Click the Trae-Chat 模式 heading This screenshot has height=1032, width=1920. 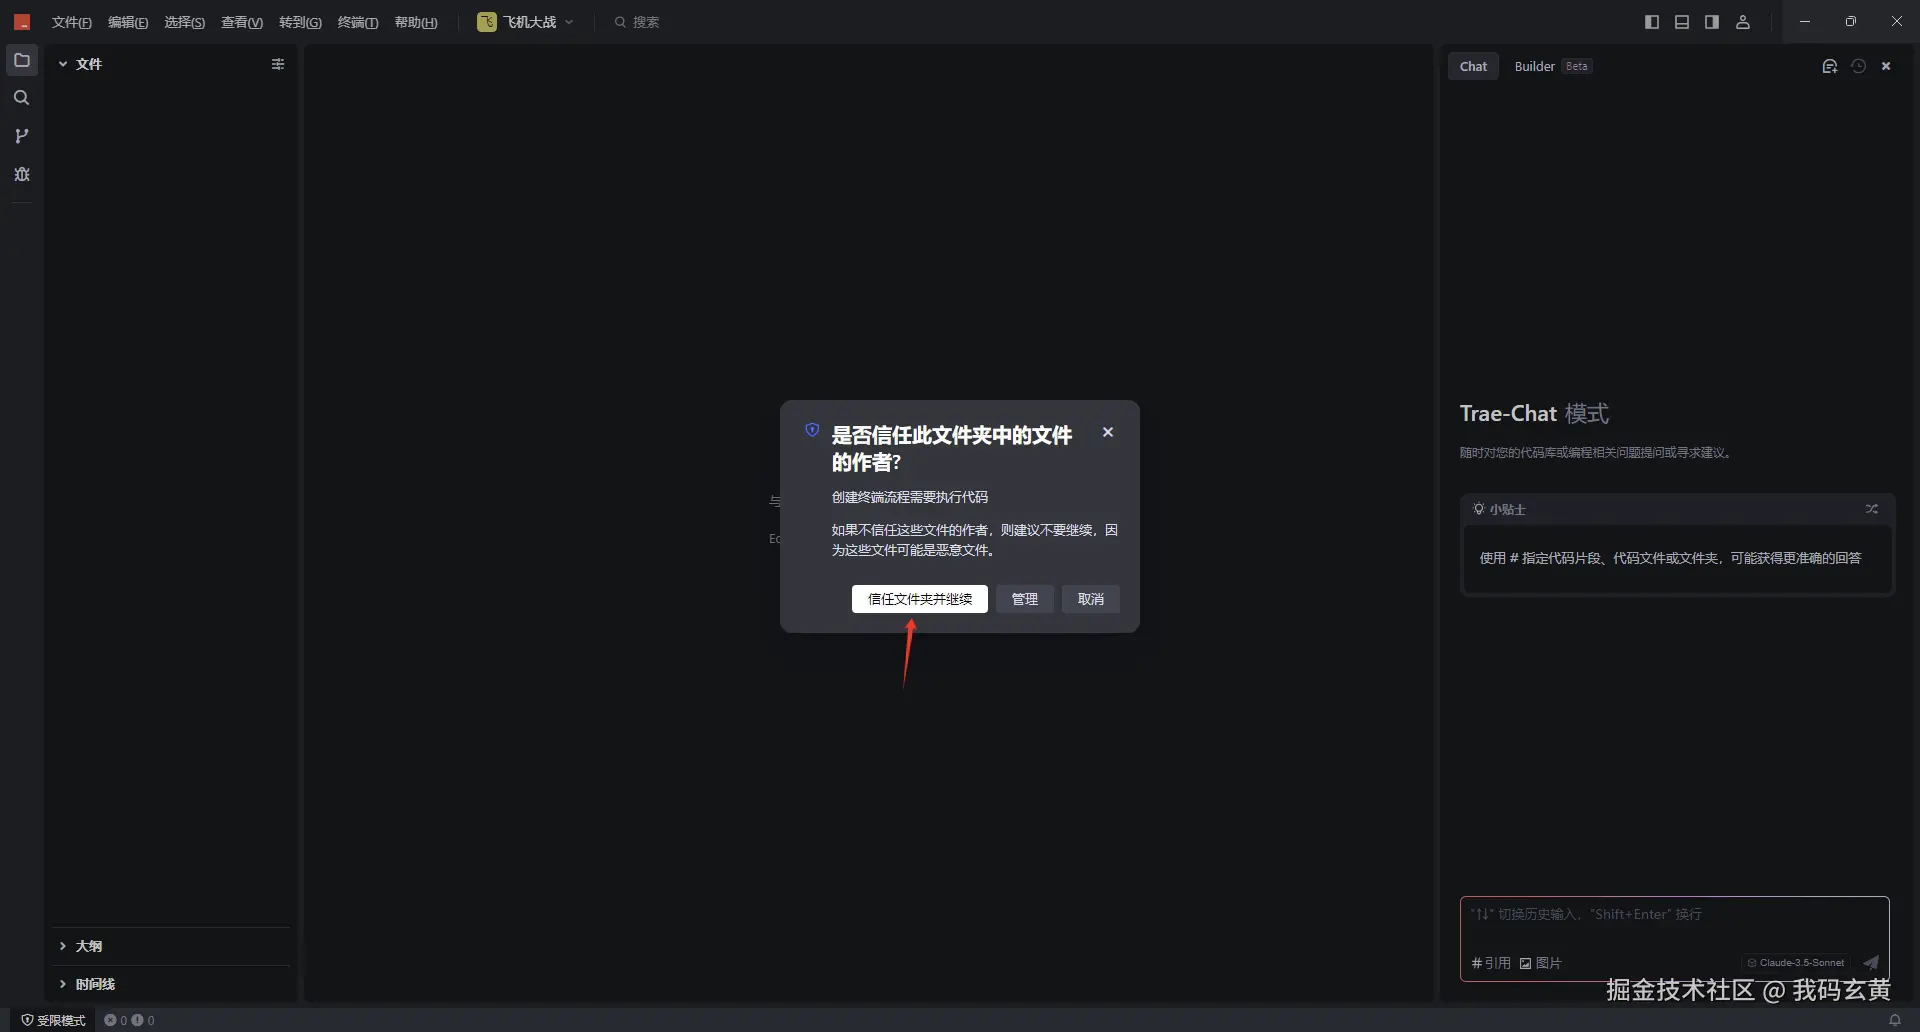point(1534,413)
